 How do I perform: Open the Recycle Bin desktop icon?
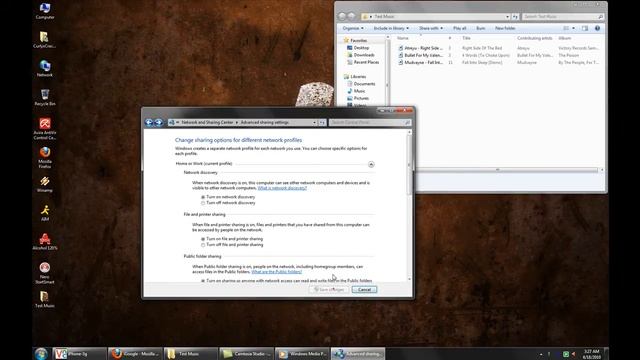45,98
